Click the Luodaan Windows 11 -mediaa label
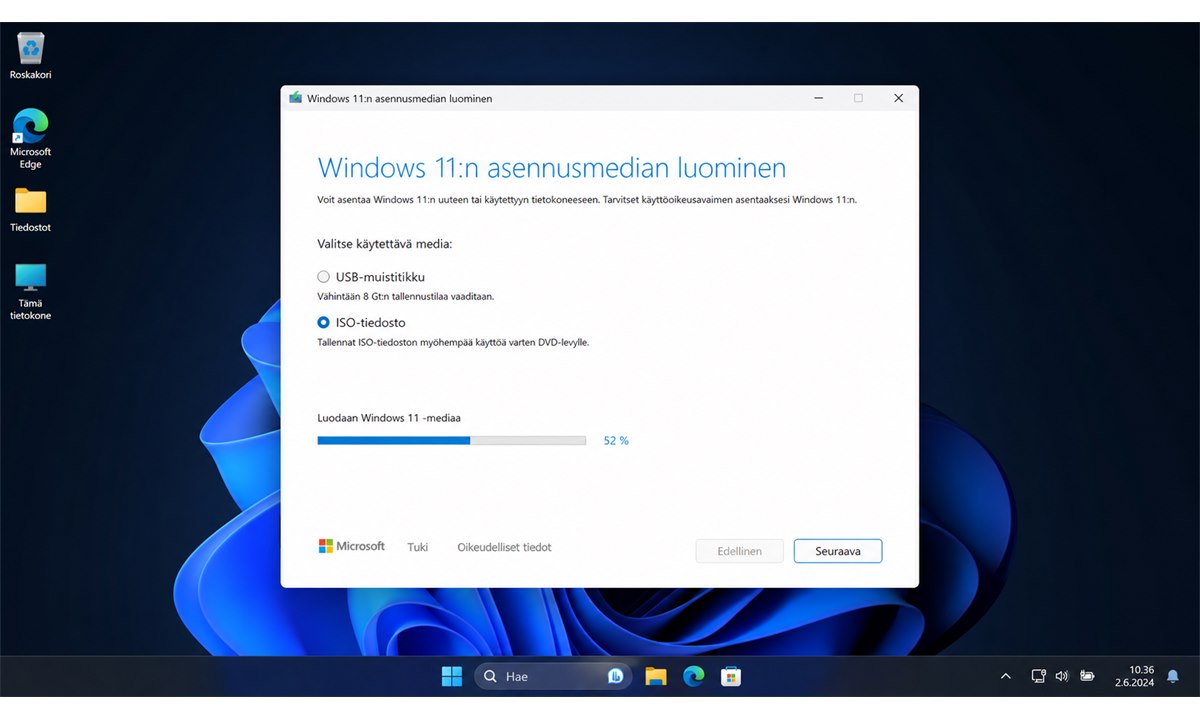Screen dimensions: 1200x720 coord(389,418)
